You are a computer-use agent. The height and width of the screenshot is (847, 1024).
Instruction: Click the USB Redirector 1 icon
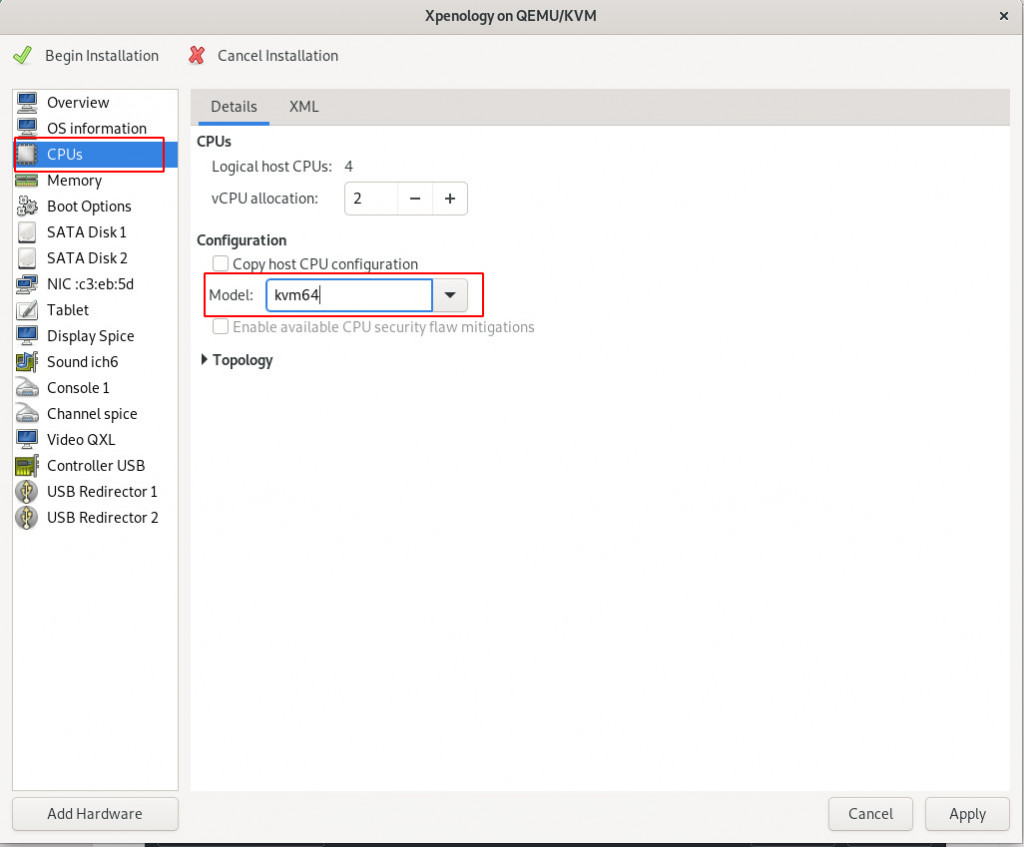pos(27,491)
